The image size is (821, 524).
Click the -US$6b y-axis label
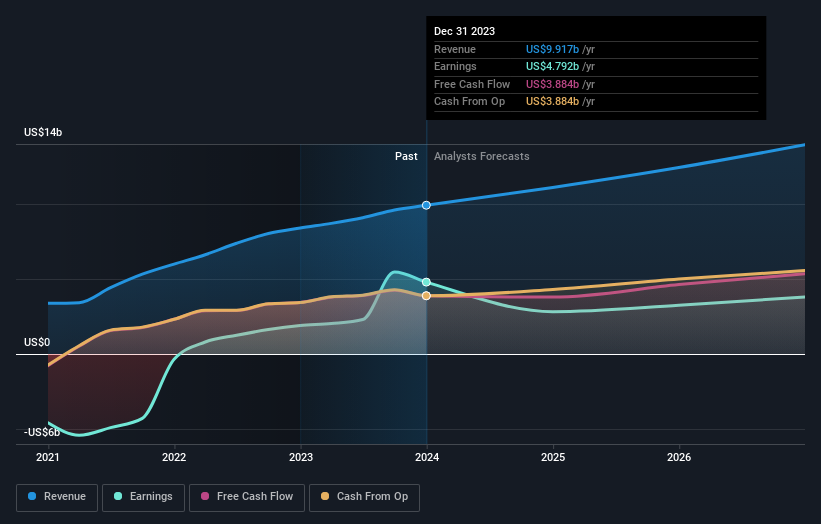(42, 432)
